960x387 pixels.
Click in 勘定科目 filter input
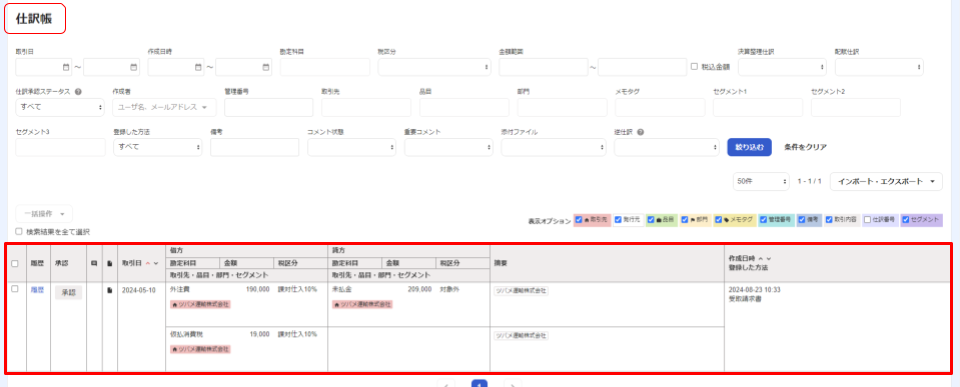point(324,67)
